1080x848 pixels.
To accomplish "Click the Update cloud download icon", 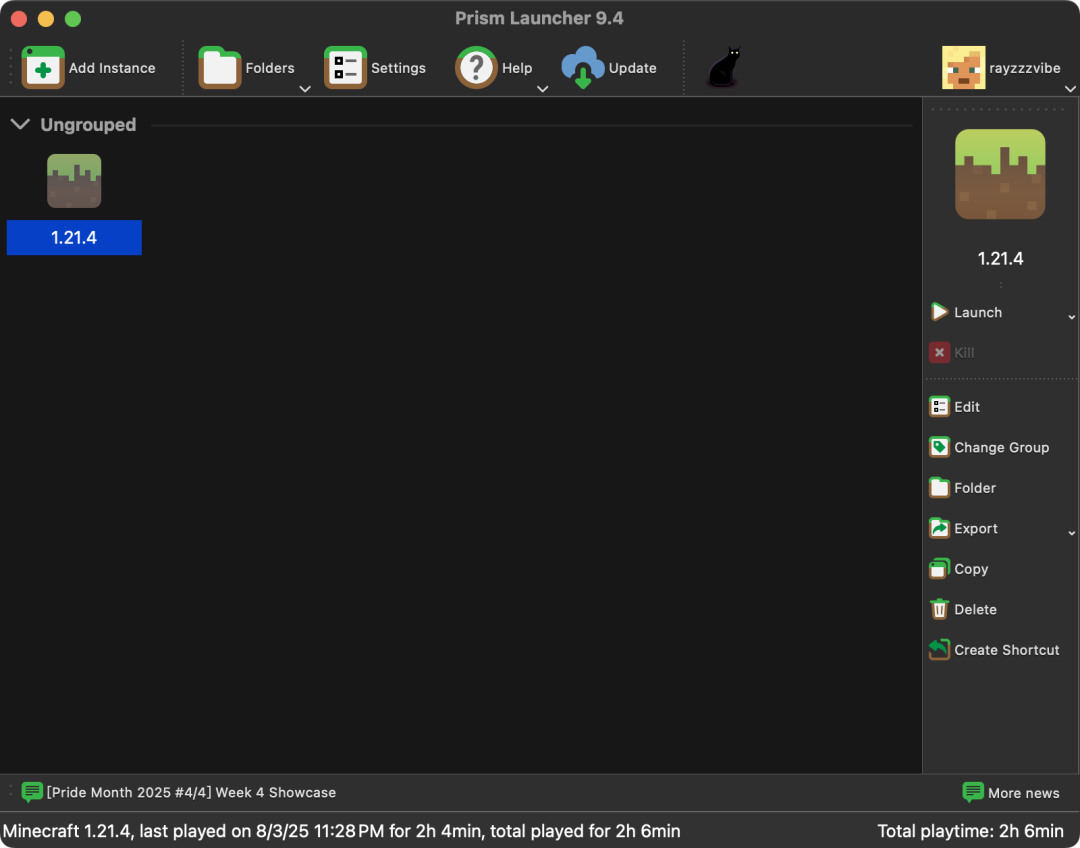I will pos(583,68).
